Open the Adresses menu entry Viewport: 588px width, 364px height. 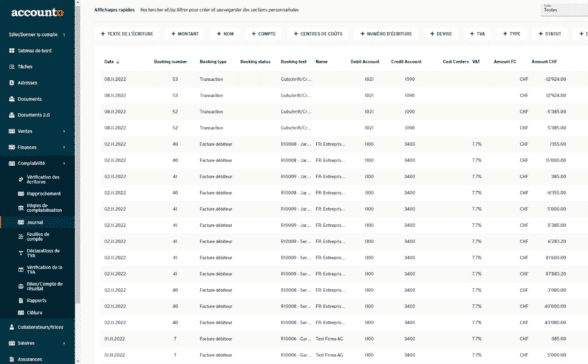coord(27,82)
